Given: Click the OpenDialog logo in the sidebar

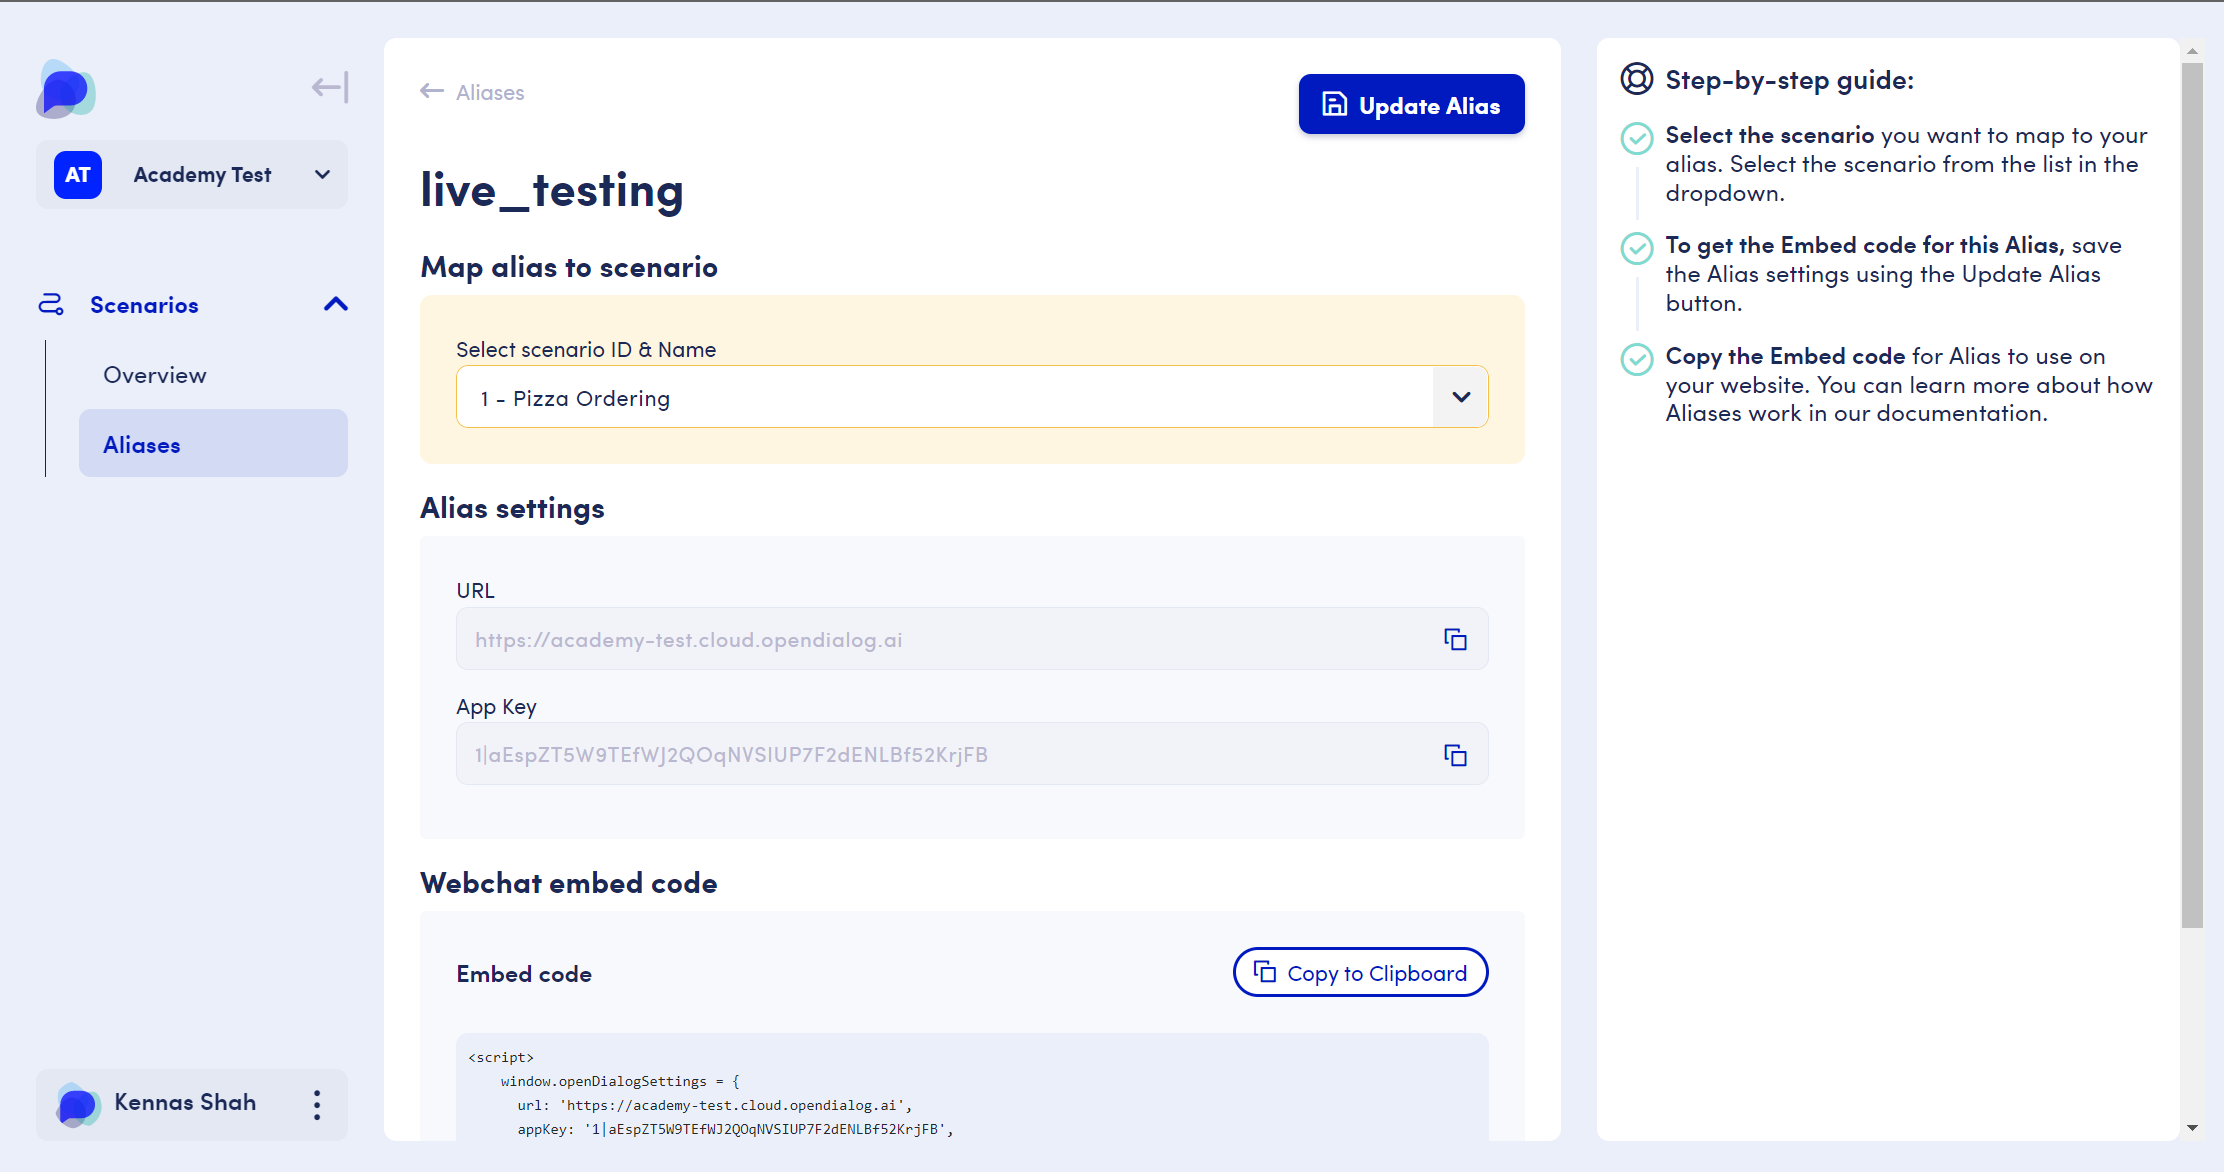Looking at the screenshot, I should (x=66, y=90).
